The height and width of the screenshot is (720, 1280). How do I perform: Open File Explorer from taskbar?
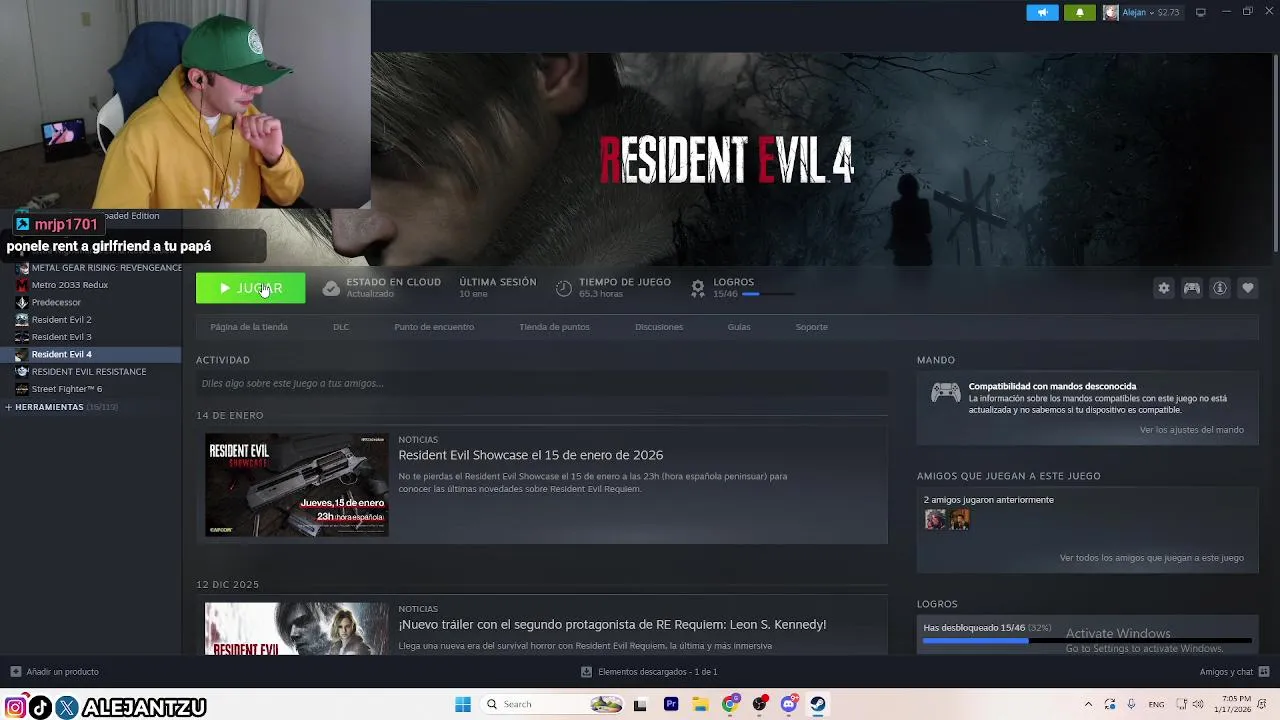click(701, 704)
